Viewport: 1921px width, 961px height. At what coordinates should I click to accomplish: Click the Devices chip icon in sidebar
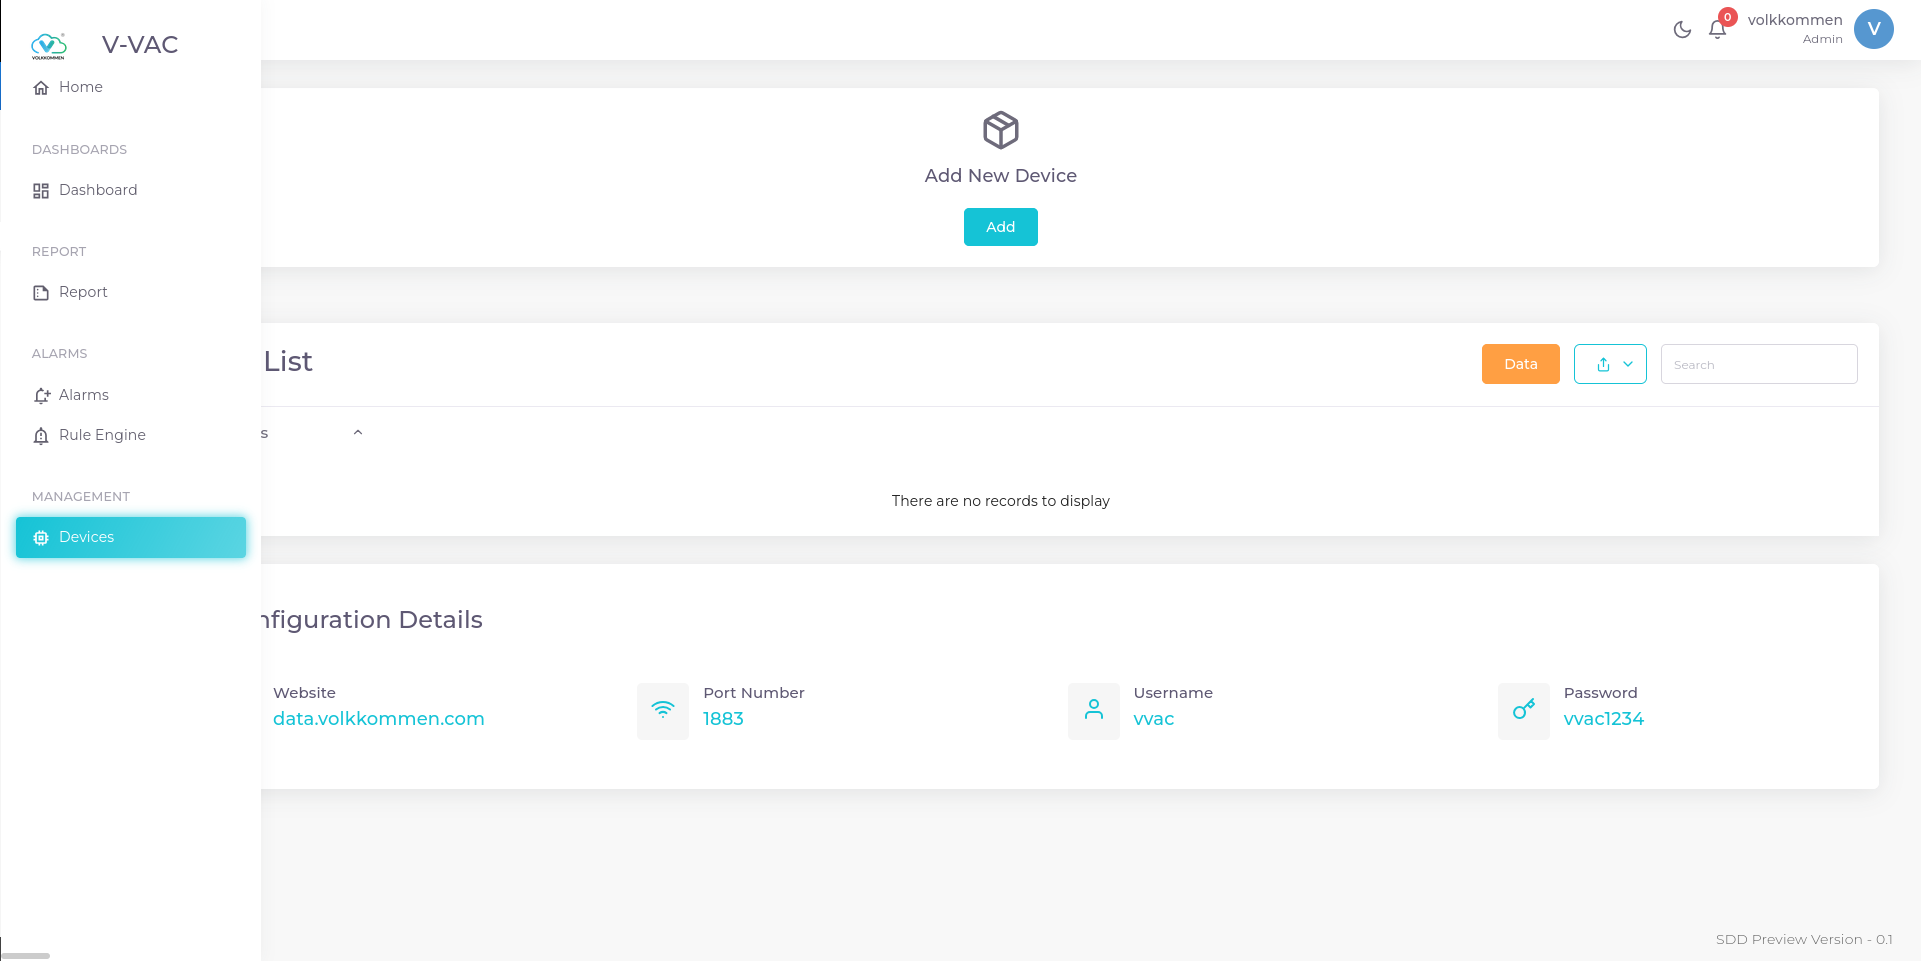pyautogui.click(x=40, y=537)
